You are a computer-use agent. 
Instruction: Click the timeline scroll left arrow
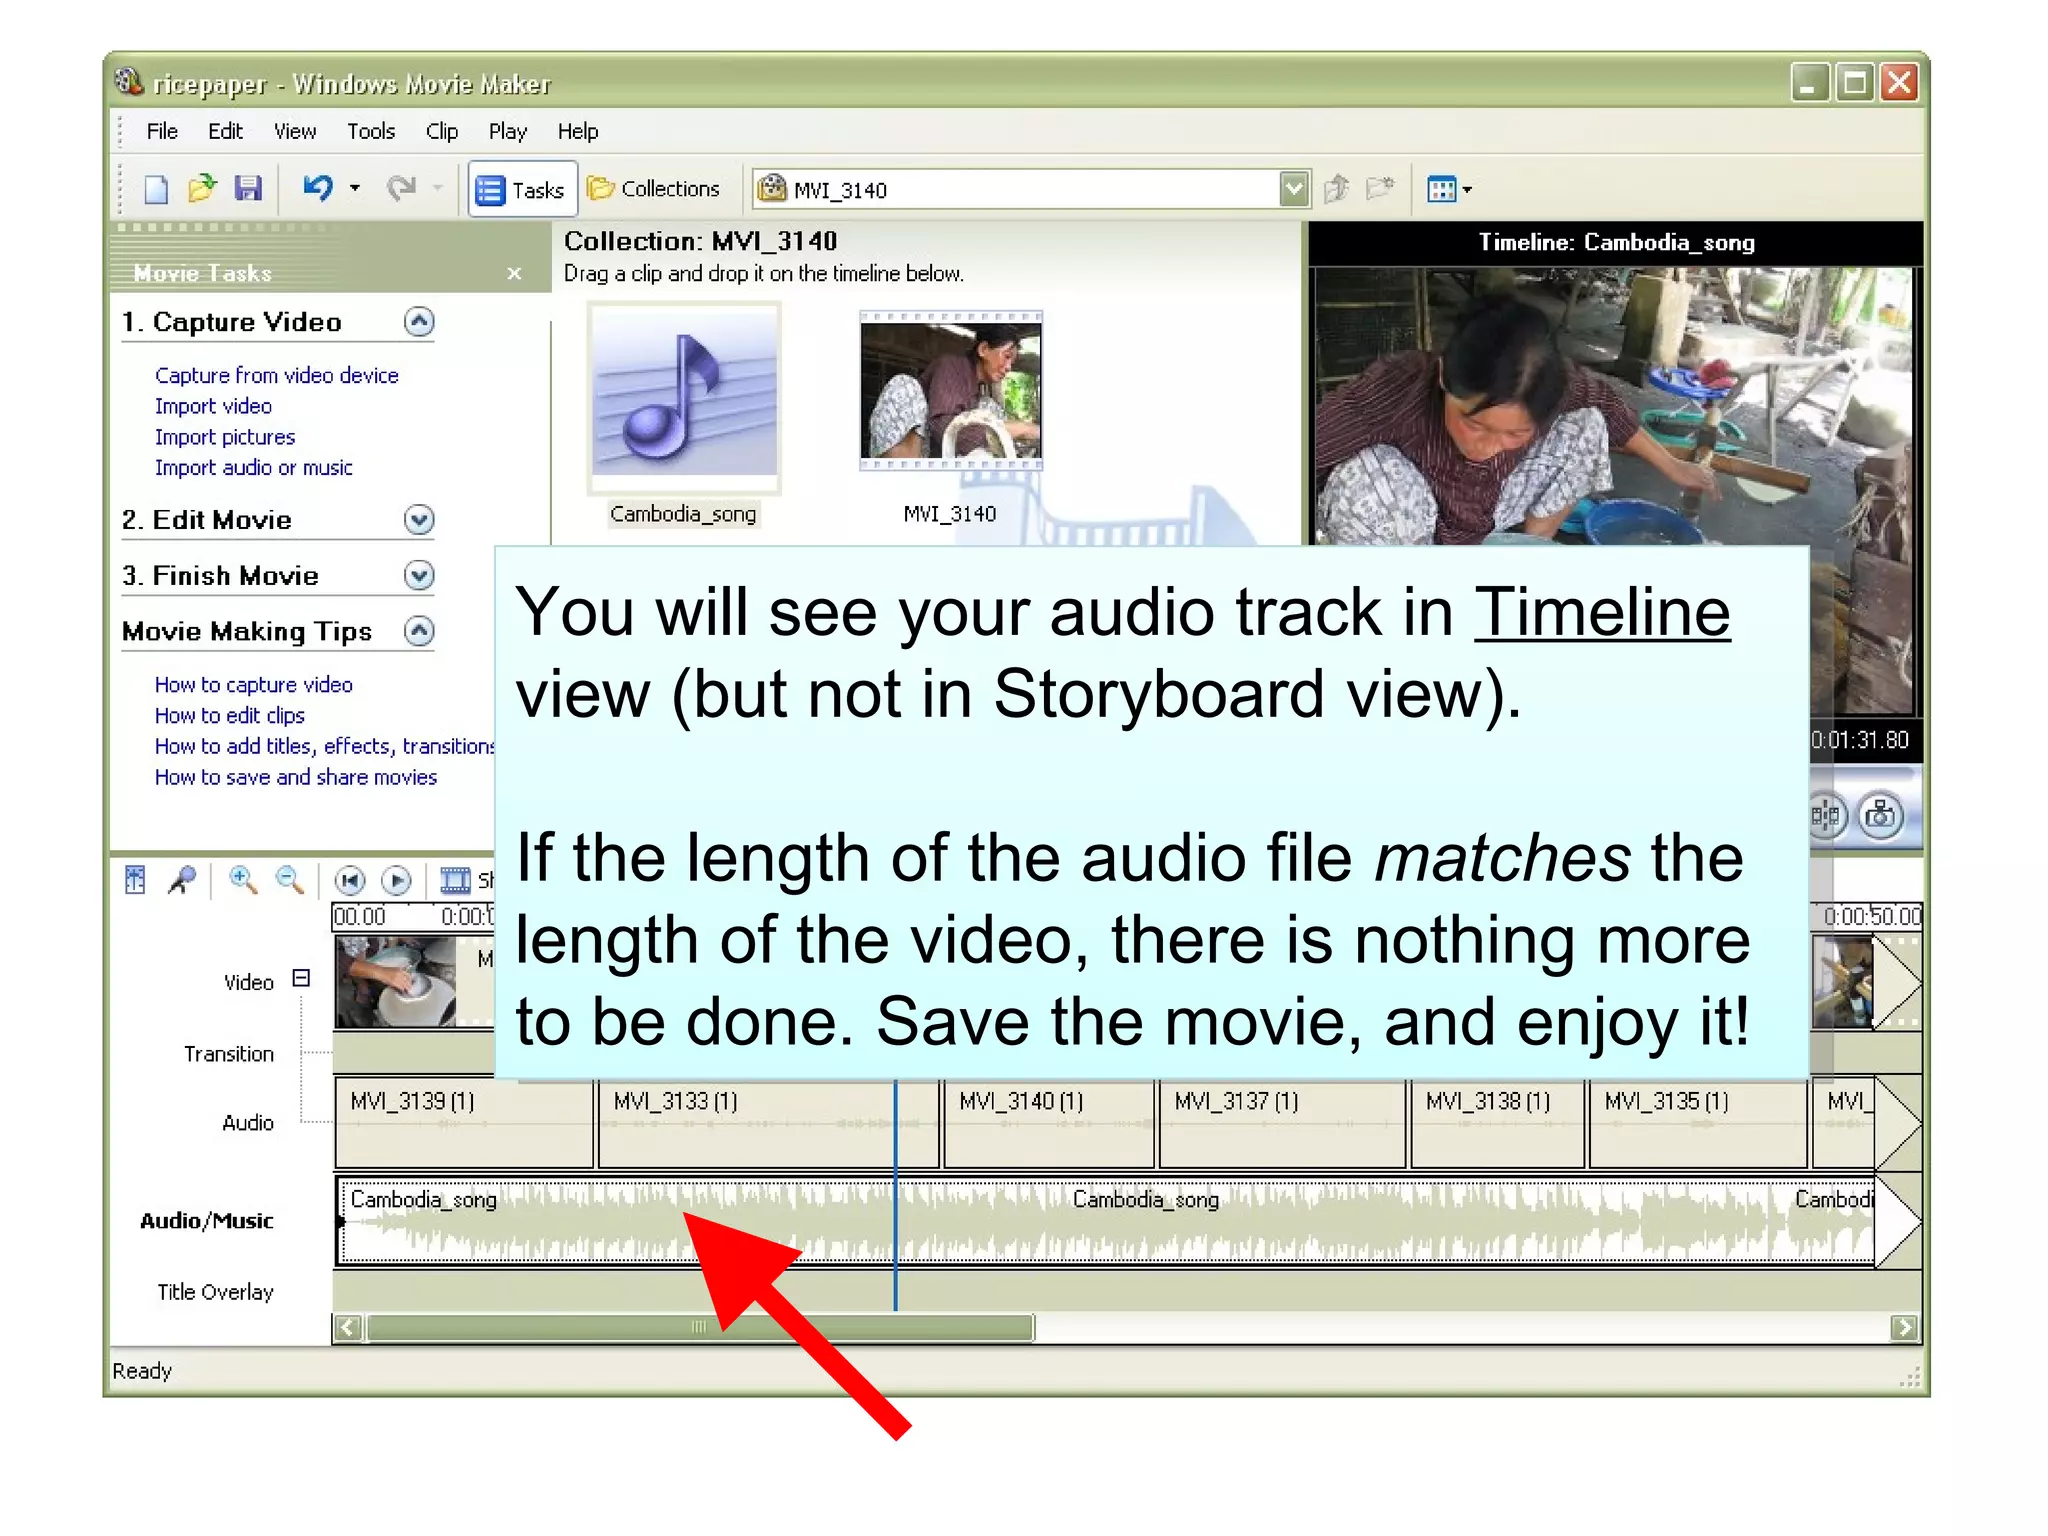pyautogui.click(x=348, y=1328)
